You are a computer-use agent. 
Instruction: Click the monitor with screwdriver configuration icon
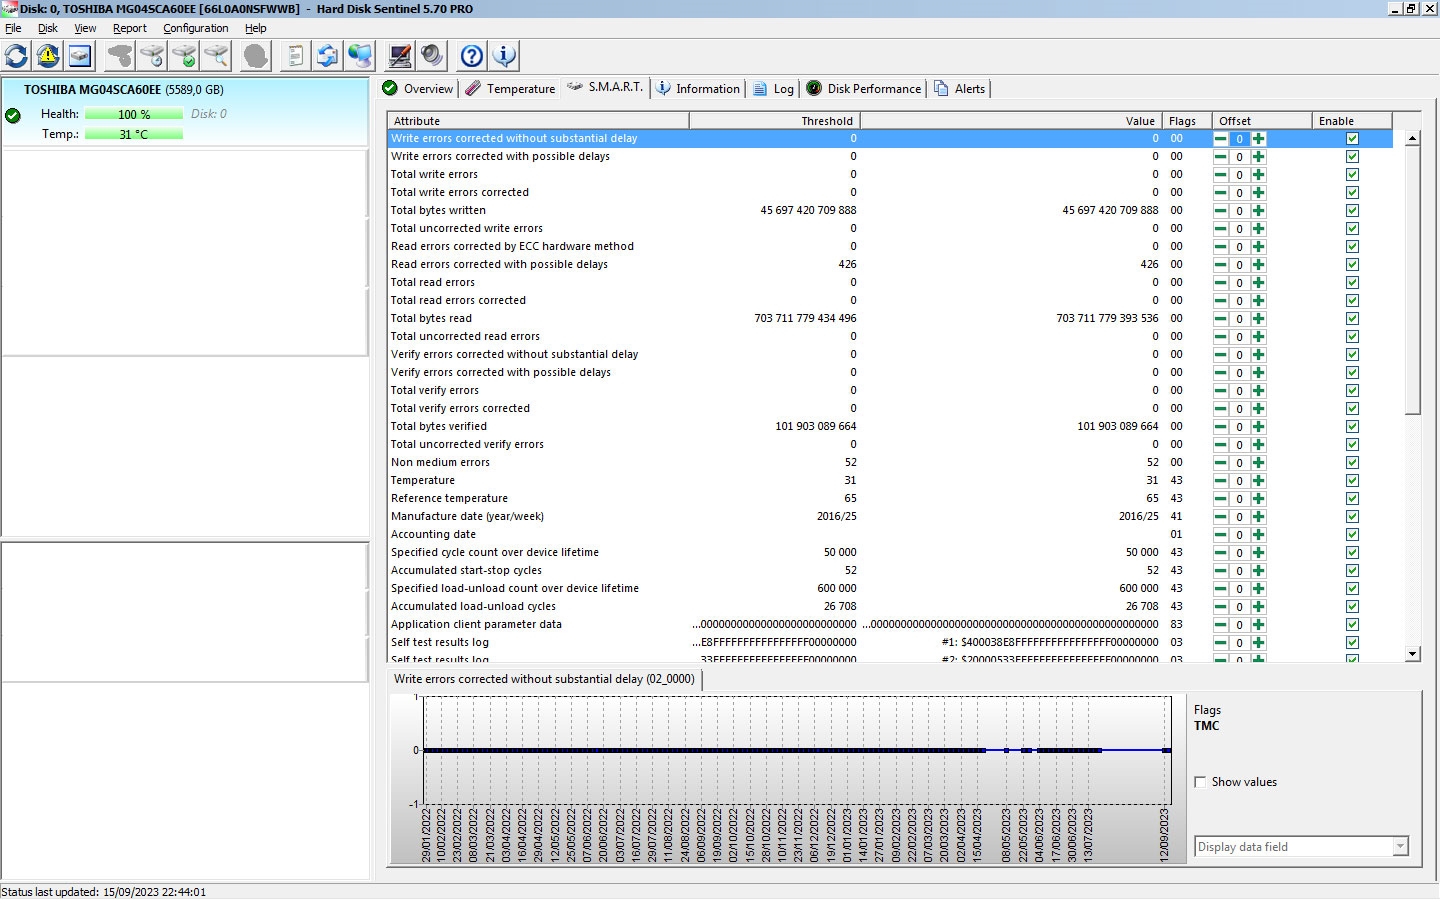tap(400, 56)
